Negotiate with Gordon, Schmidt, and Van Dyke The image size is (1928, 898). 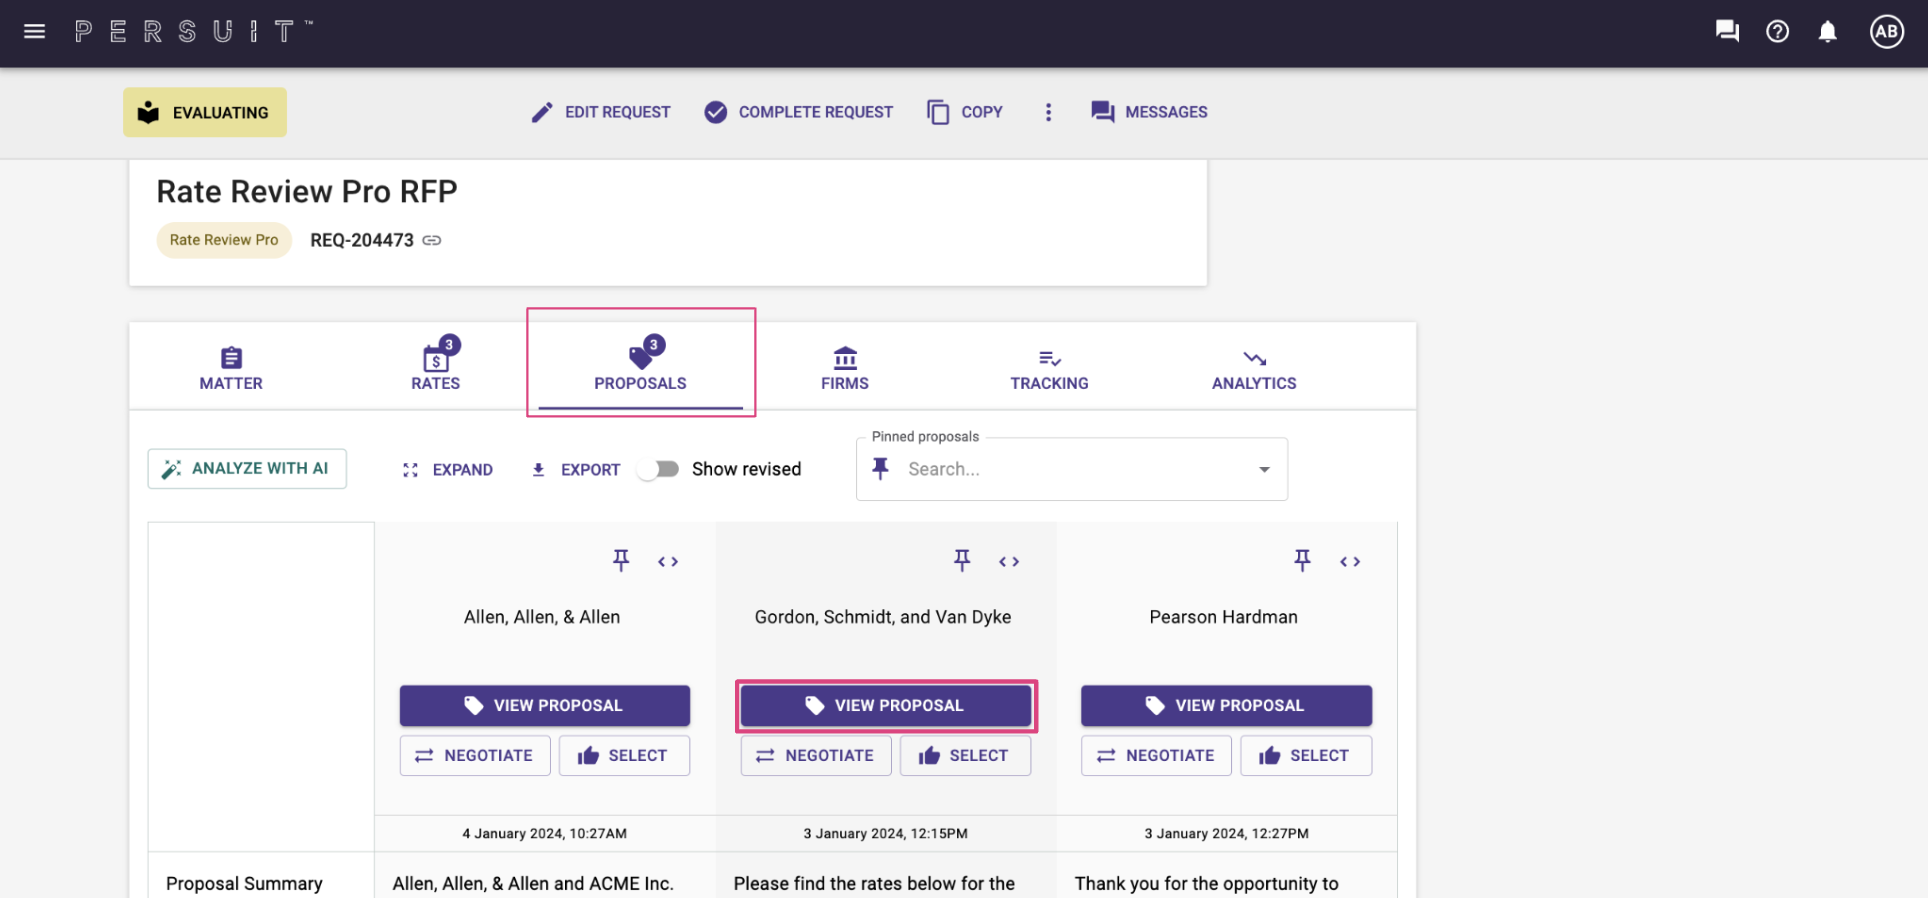(x=816, y=756)
